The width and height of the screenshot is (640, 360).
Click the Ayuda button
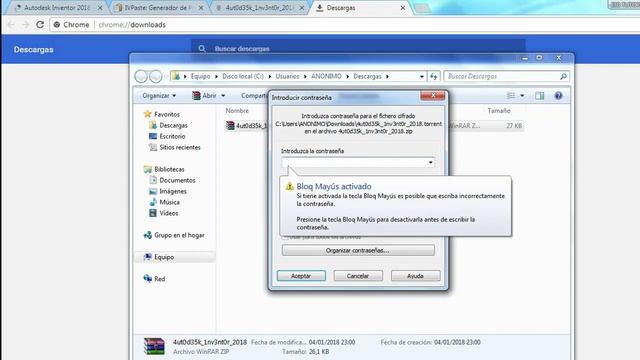click(x=416, y=276)
